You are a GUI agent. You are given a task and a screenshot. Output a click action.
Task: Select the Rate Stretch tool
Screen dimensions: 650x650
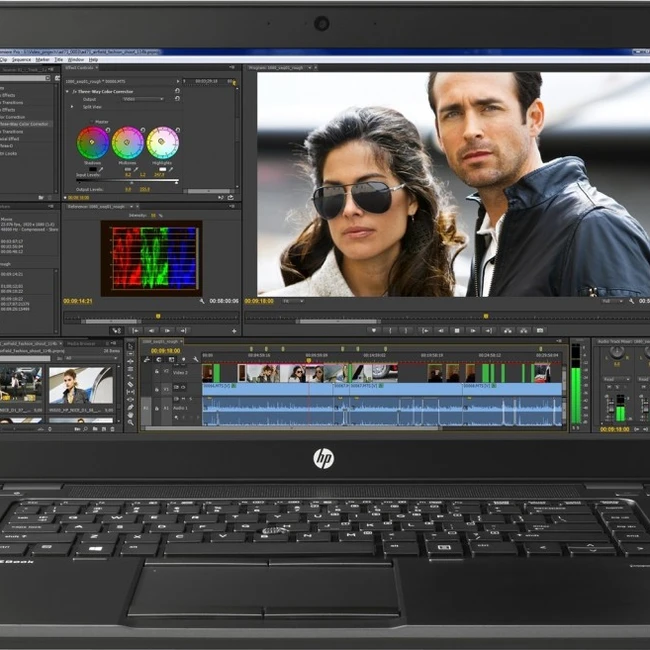coord(131,376)
